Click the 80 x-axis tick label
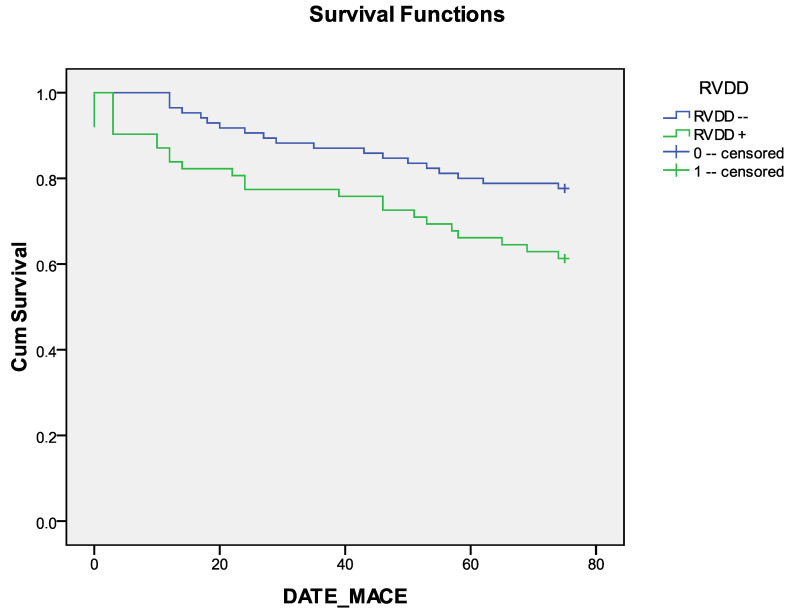This screenshot has height=614, width=791. point(596,564)
